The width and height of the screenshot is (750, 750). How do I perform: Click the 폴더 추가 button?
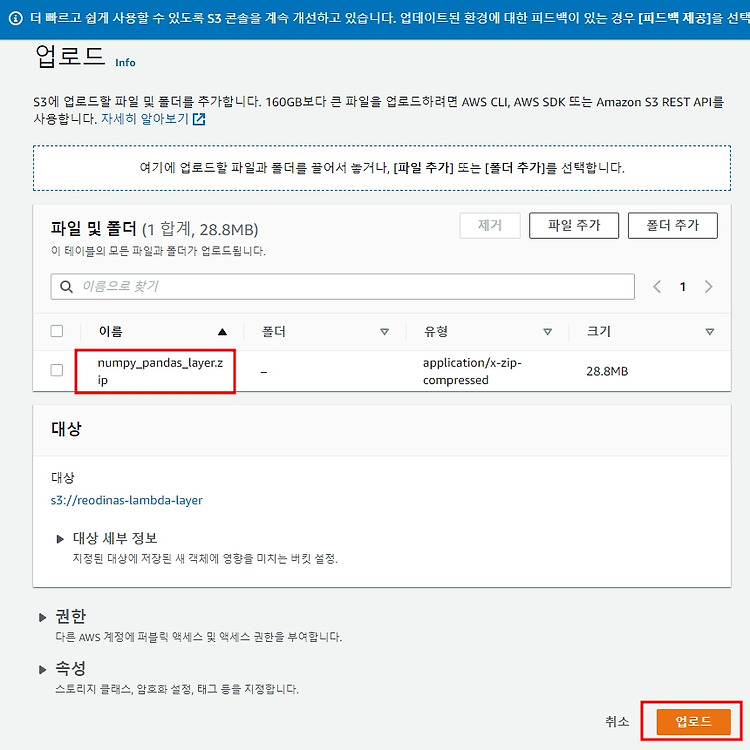(x=673, y=225)
